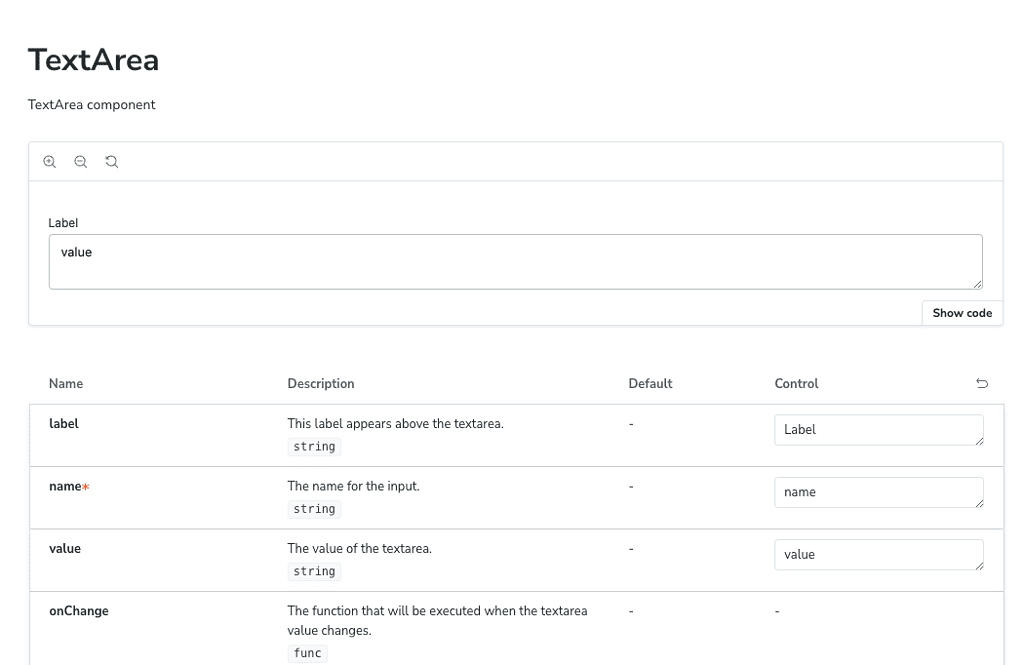
Task: Click 'The value of the textarea.' description
Action: (359, 549)
